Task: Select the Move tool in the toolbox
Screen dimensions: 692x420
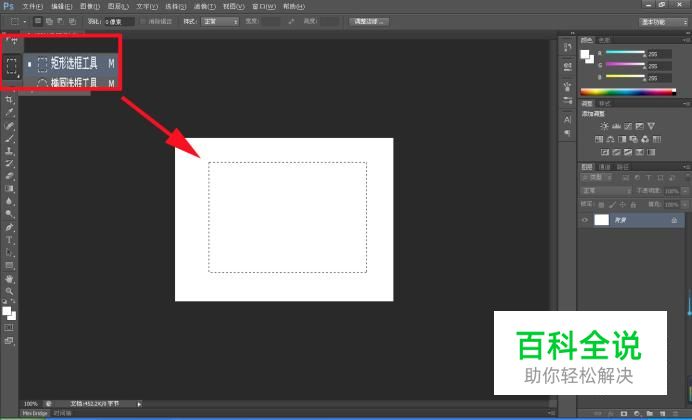Action: (x=12, y=41)
